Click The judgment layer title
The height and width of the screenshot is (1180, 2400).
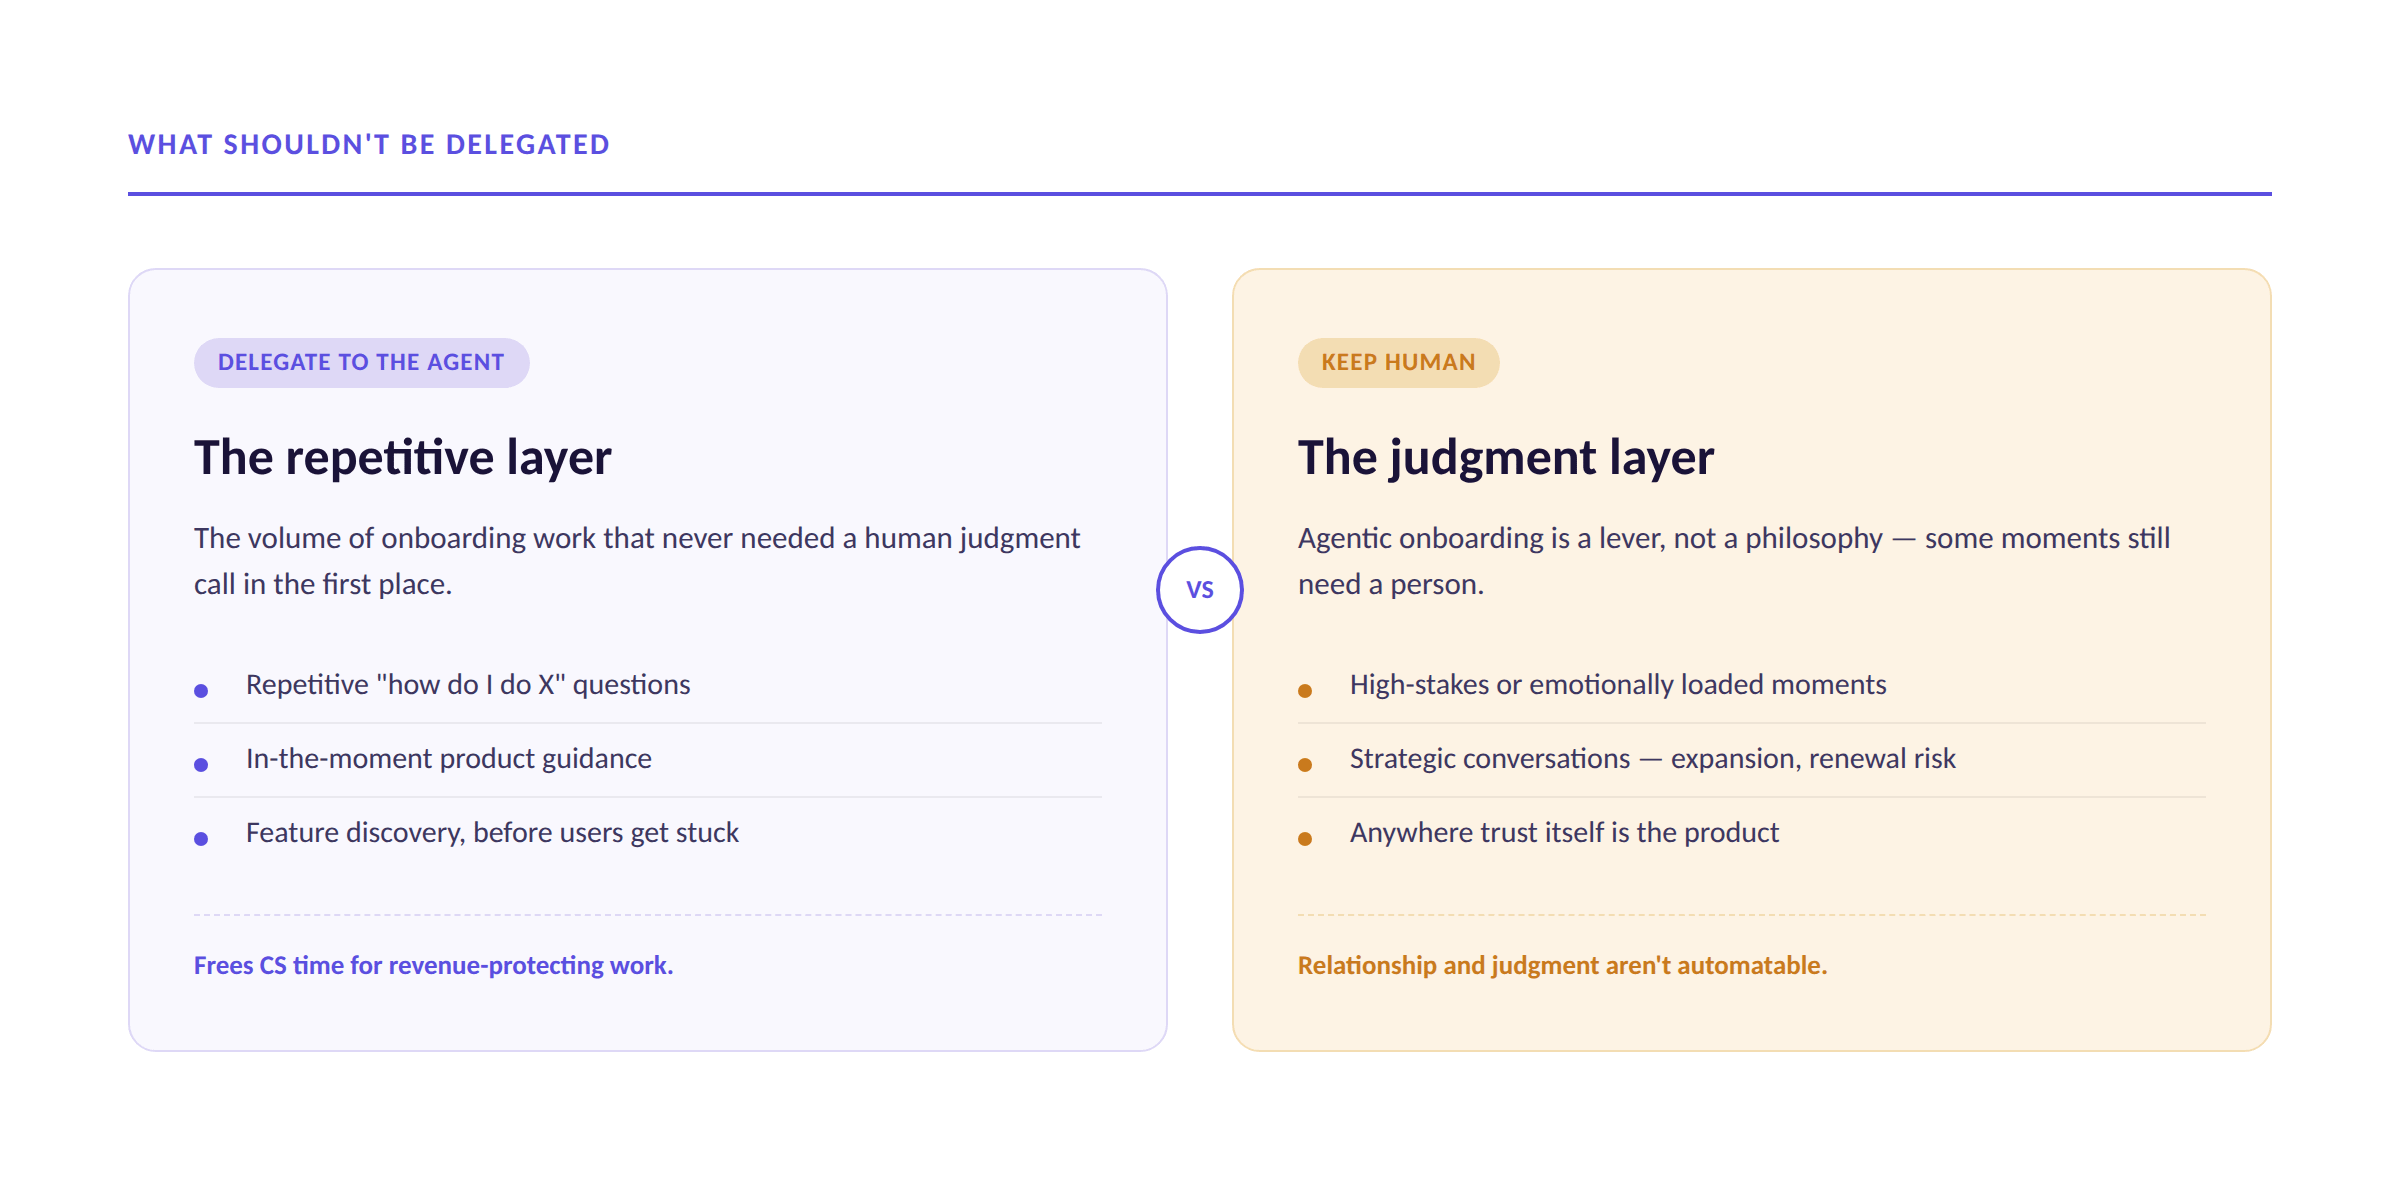[1506, 458]
